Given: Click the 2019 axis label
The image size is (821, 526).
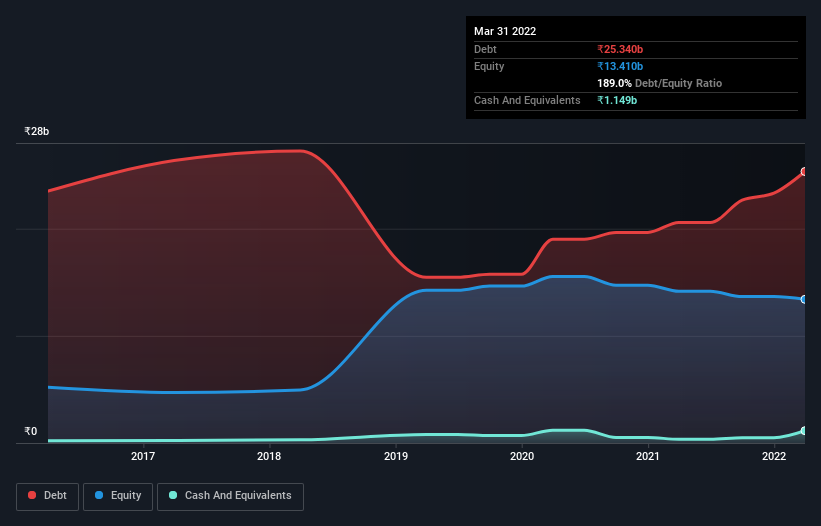Looking at the screenshot, I should pyautogui.click(x=396, y=456).
